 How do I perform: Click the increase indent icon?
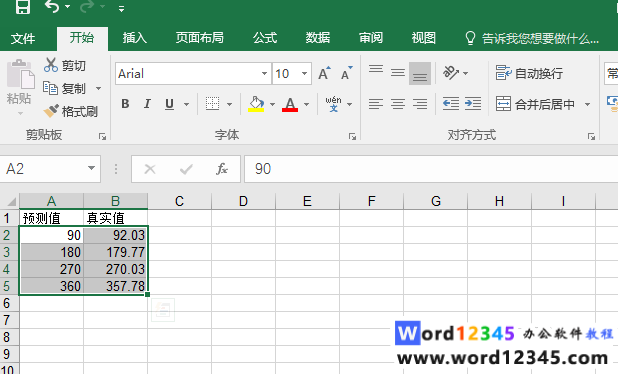[473, 104]
